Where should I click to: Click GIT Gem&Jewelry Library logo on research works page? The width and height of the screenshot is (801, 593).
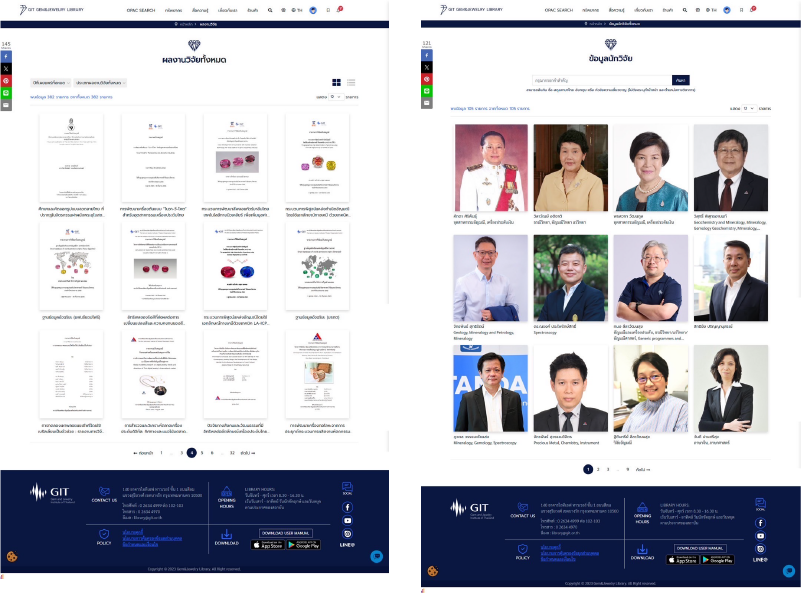pos(52,10)
